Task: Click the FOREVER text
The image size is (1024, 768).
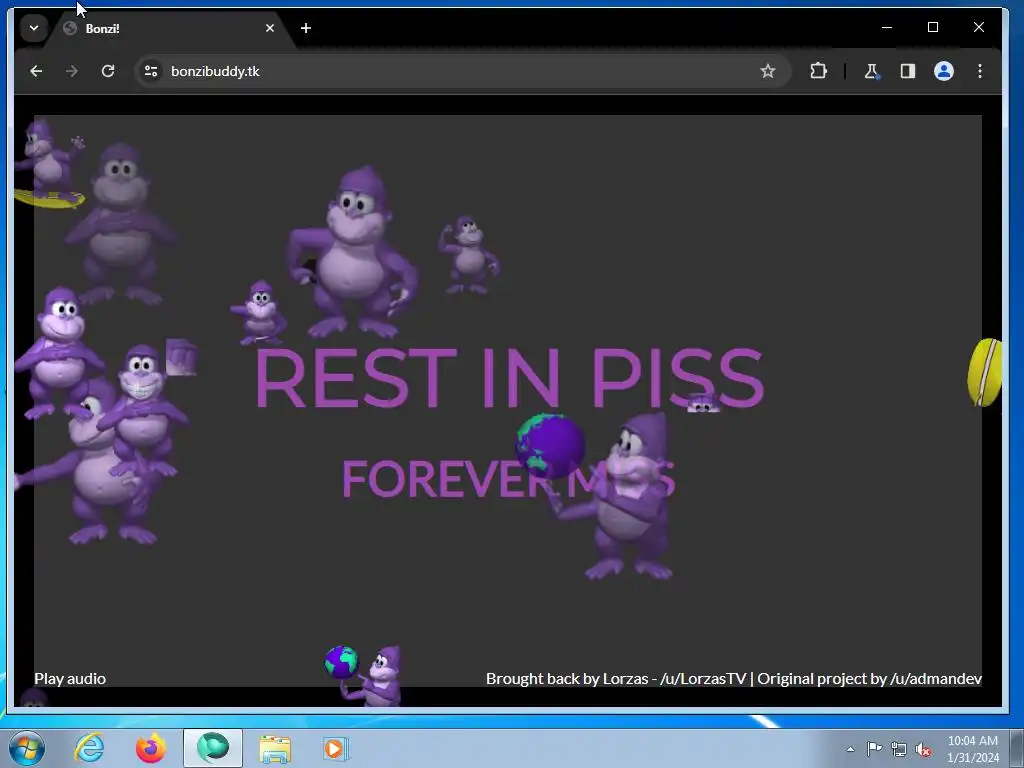Action: [x=446, y=479]
